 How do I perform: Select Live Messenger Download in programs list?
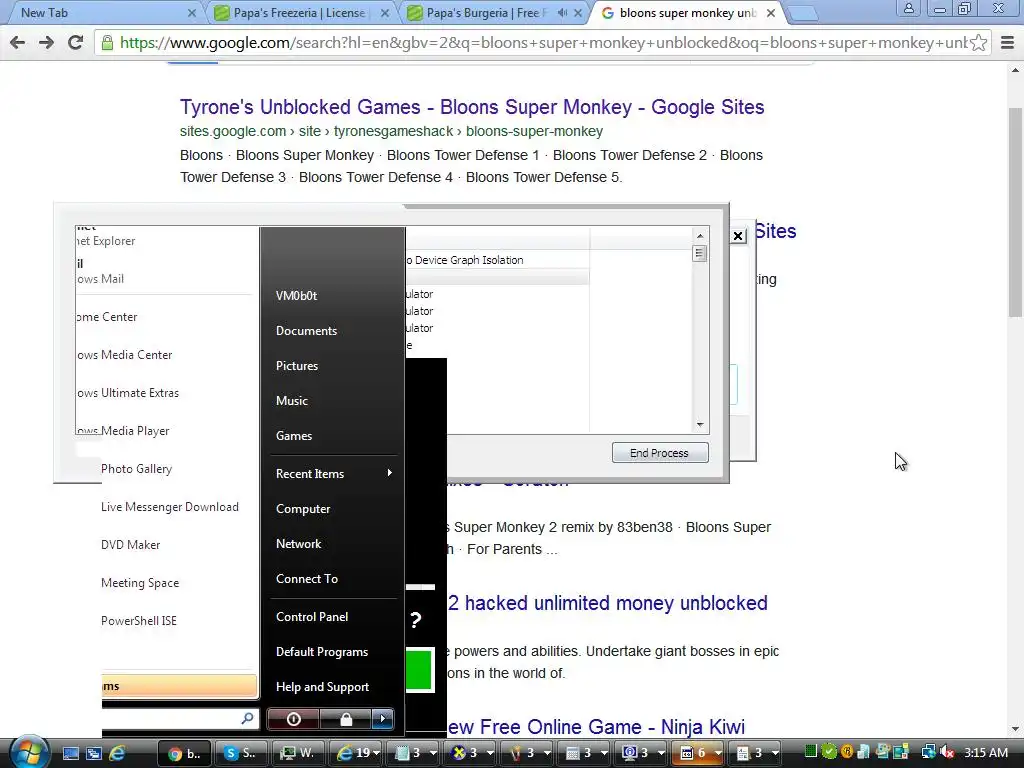(x=170, y=507)
